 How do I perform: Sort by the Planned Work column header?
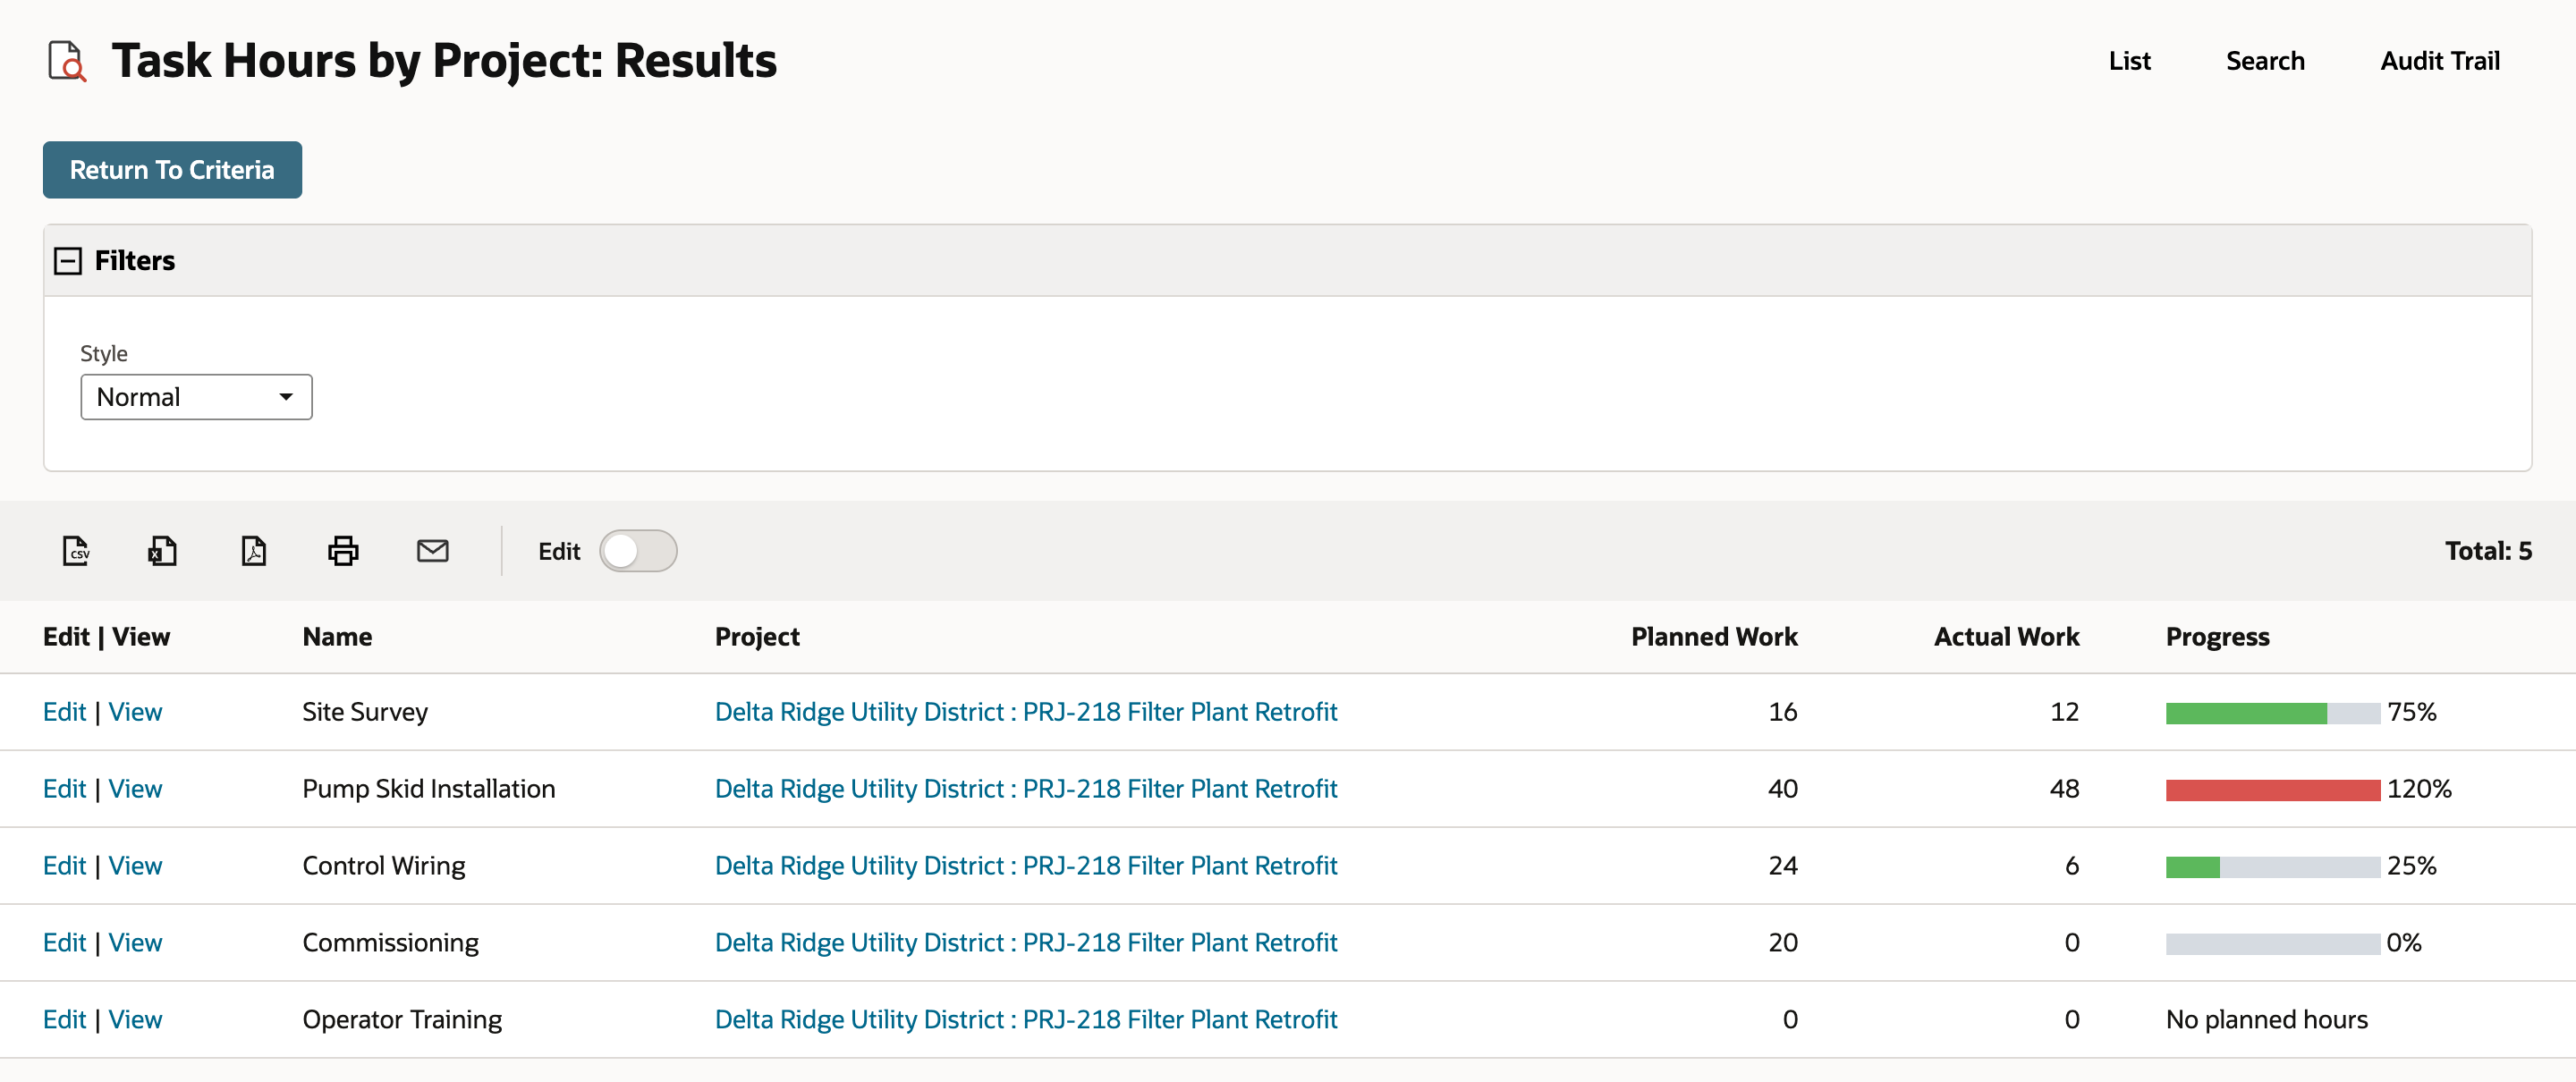click(1714, 637)
